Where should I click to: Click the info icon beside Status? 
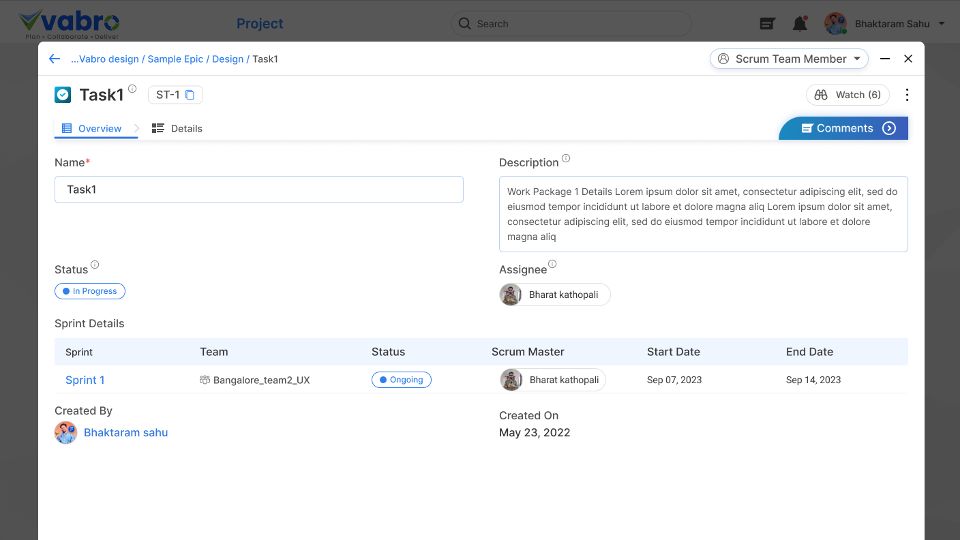tap(95, 265)
